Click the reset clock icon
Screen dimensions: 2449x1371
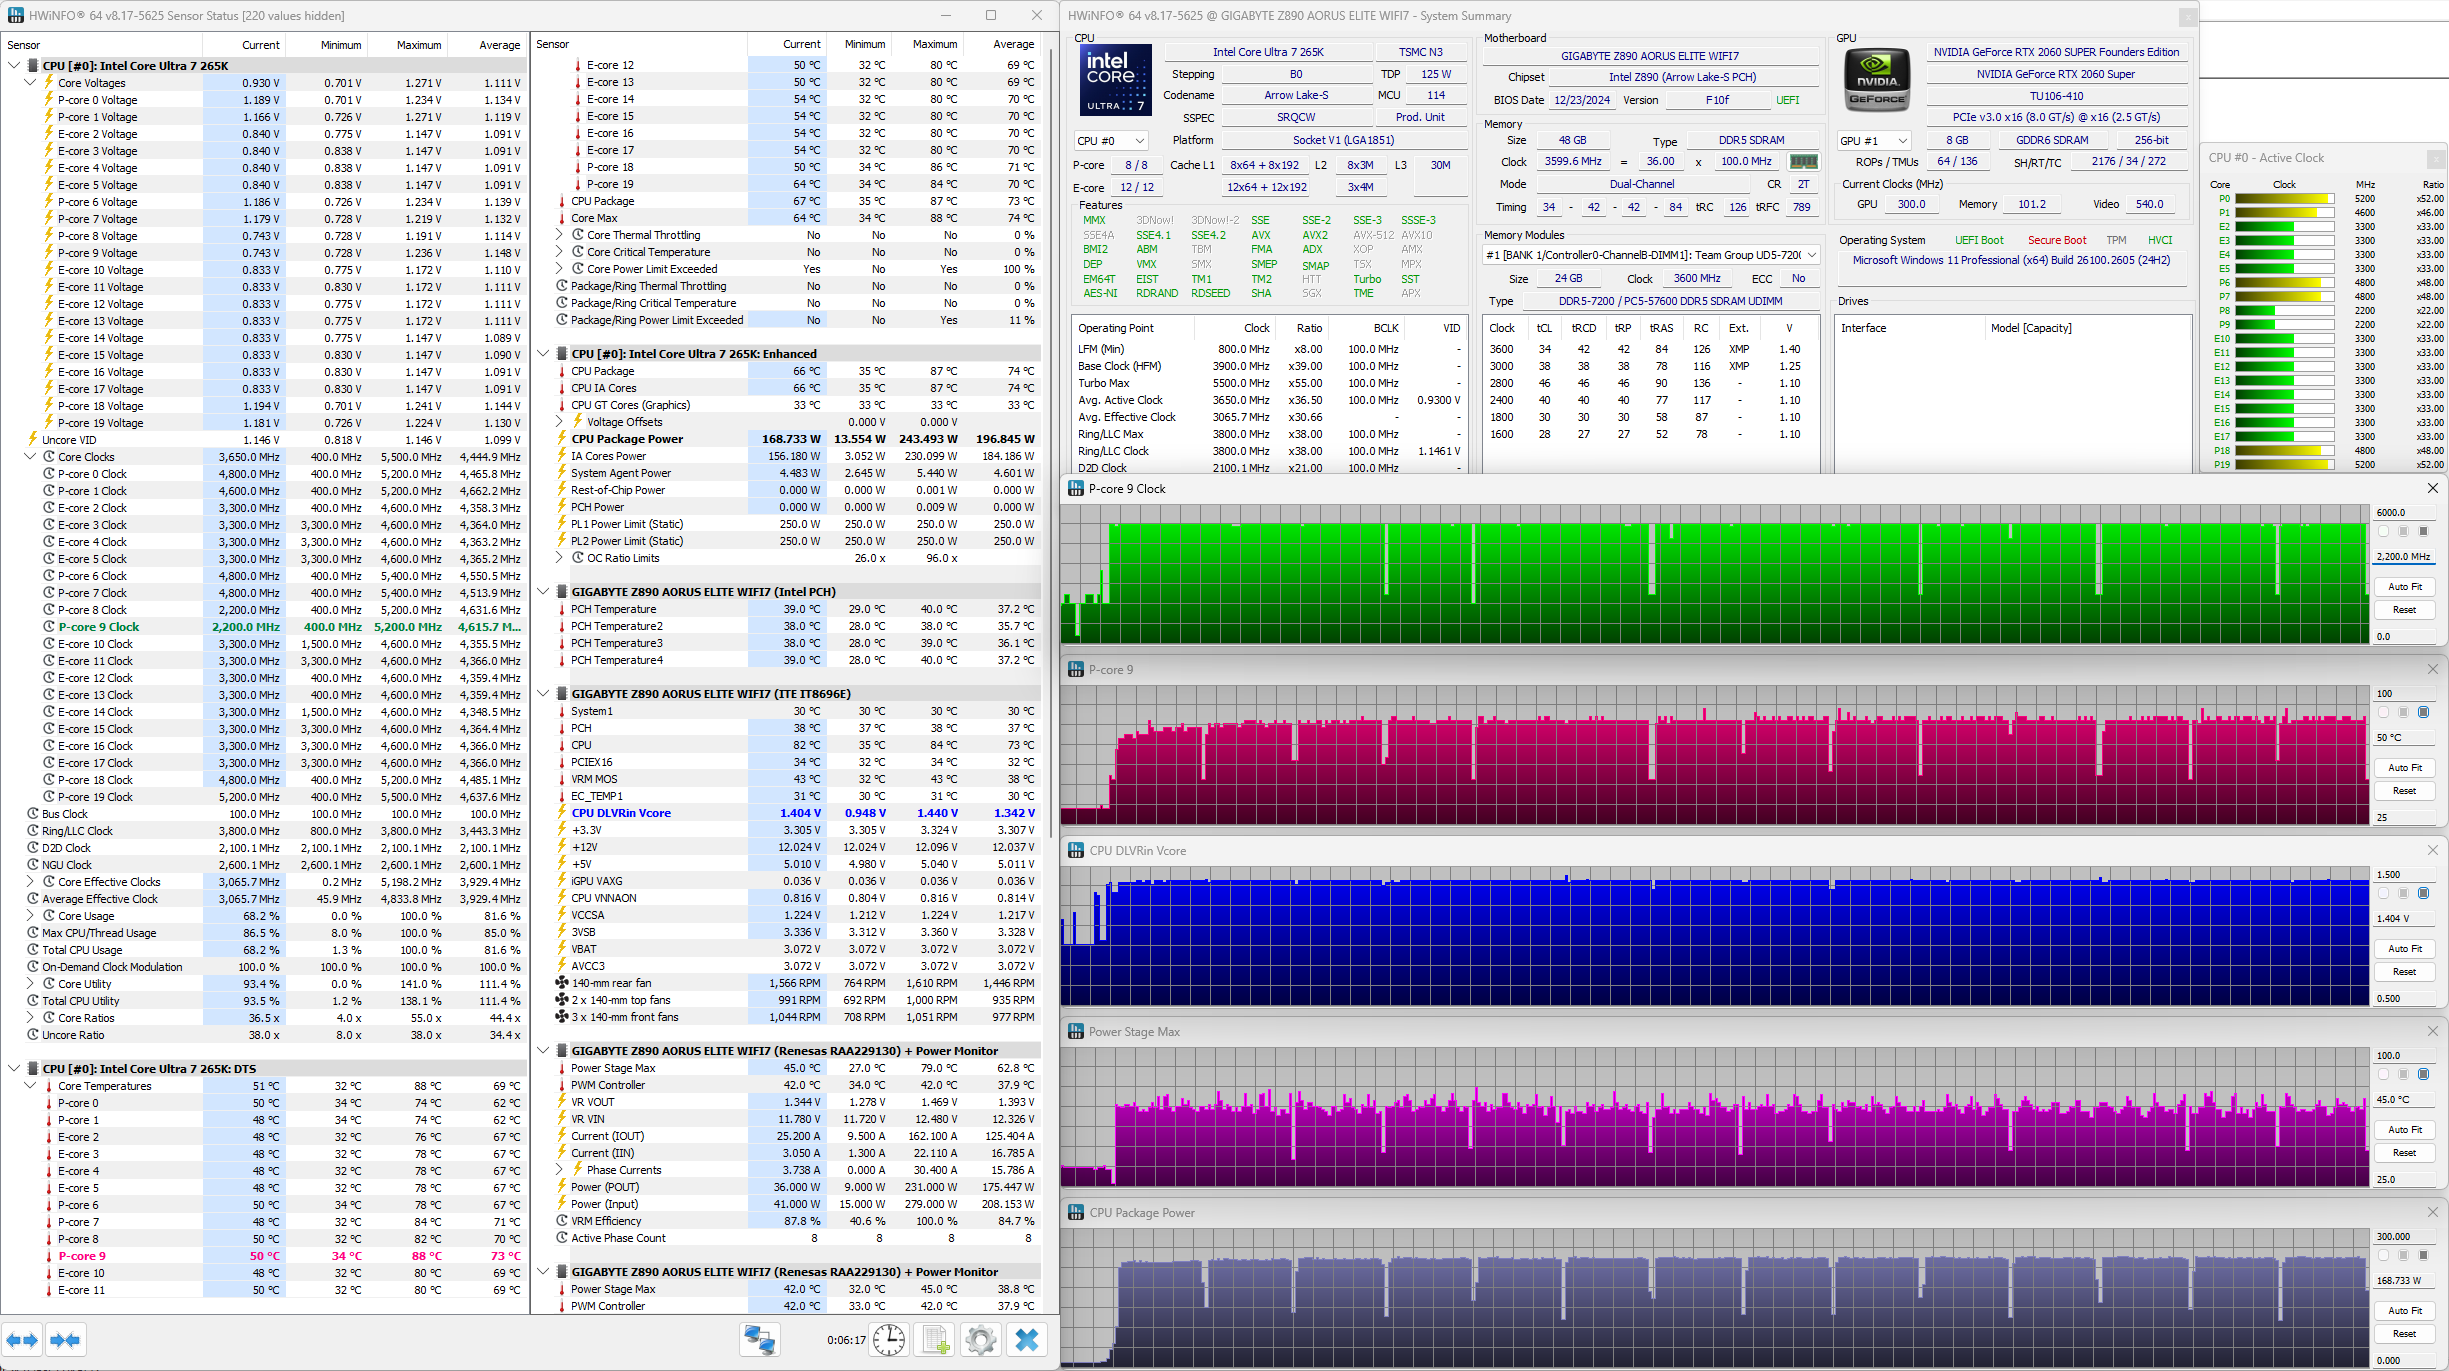click(x=888, y=1340)
